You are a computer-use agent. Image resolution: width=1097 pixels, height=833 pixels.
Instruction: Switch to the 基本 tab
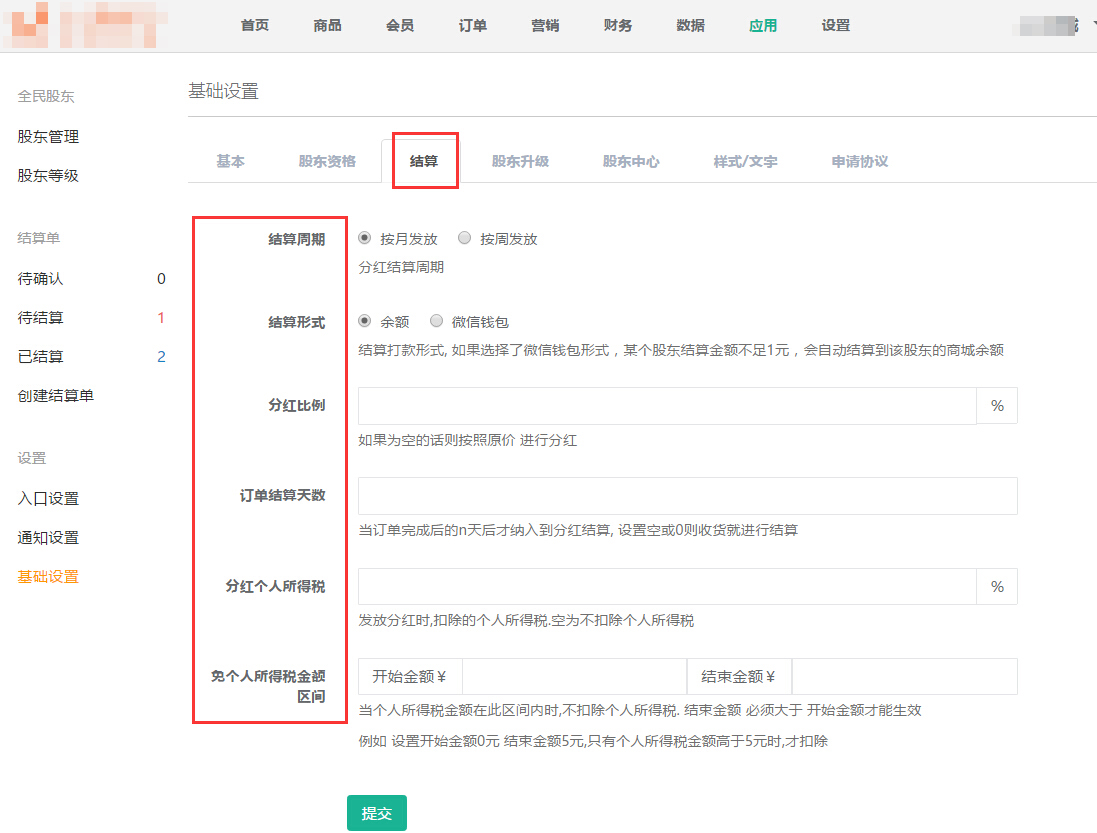tap(230, 161)
